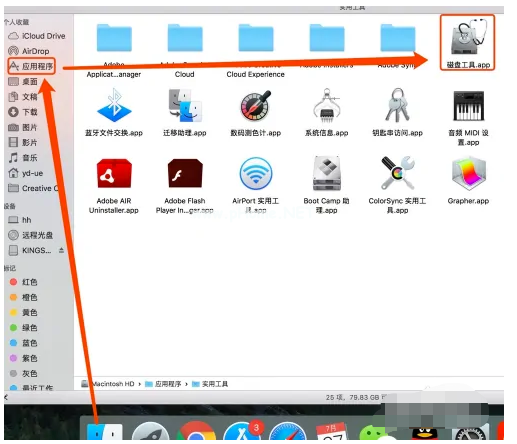The height and width of the screenshot is (444, 517).
Task: Open 数码测色计.app color meter
Action: [x=256, y=105]
